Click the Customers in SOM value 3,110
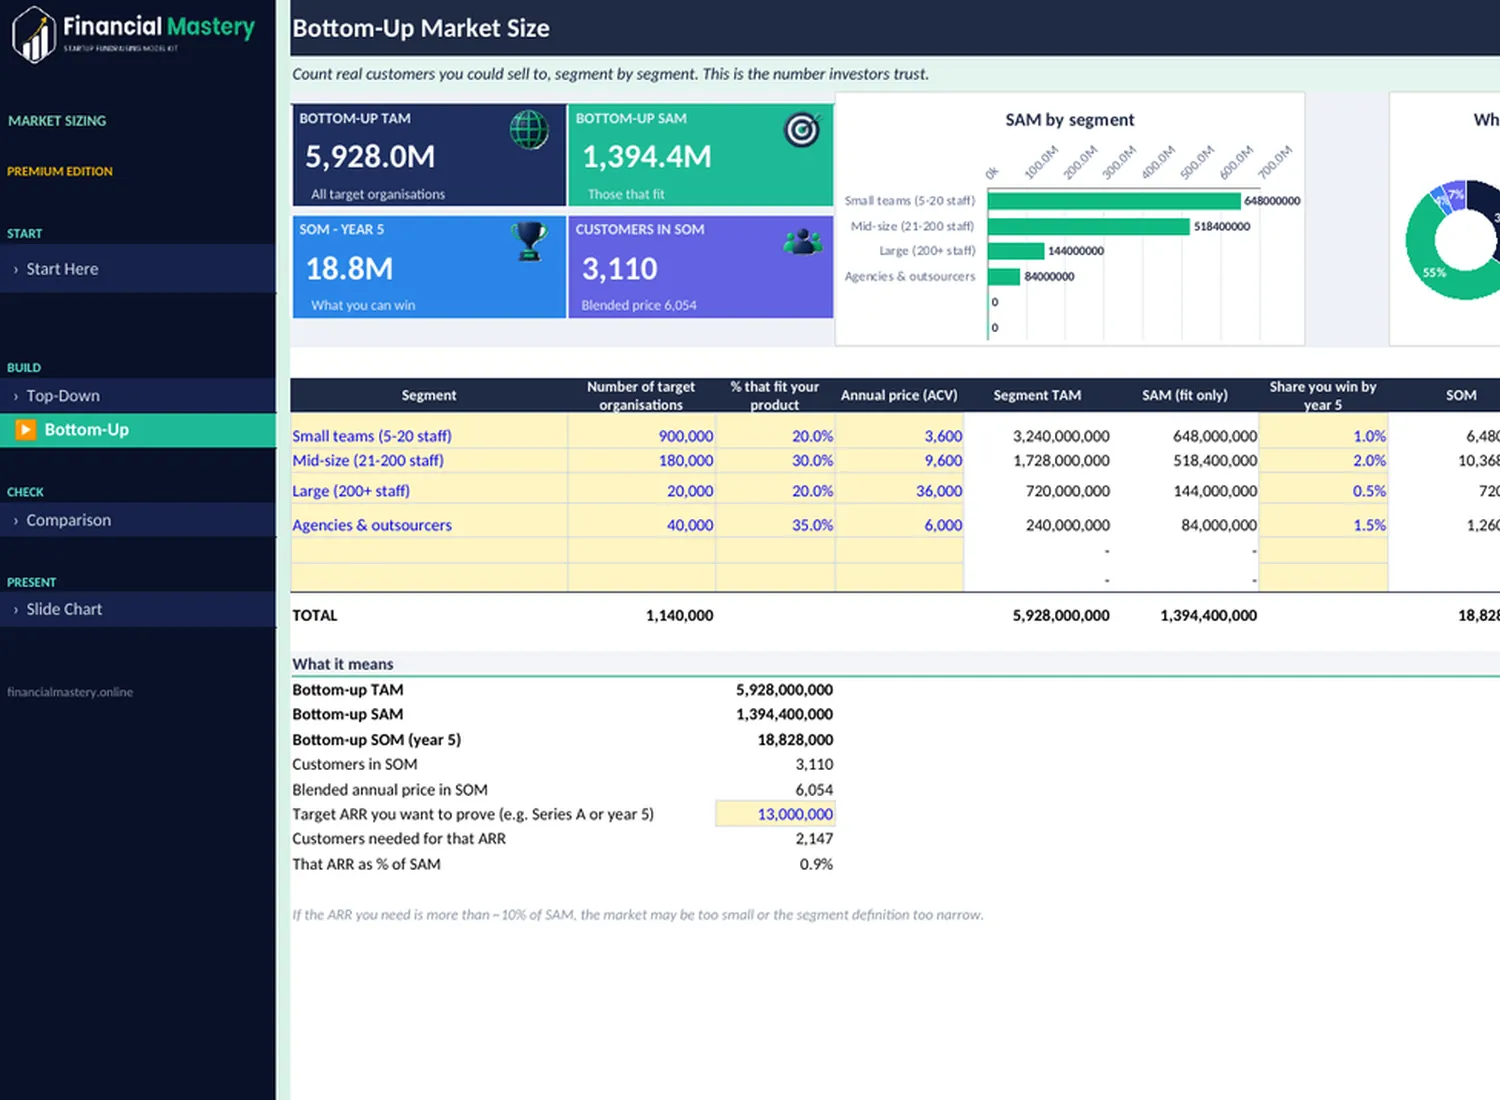Image resolution: width=1500 pixels, height=1100 pixels. coord(620,269)
